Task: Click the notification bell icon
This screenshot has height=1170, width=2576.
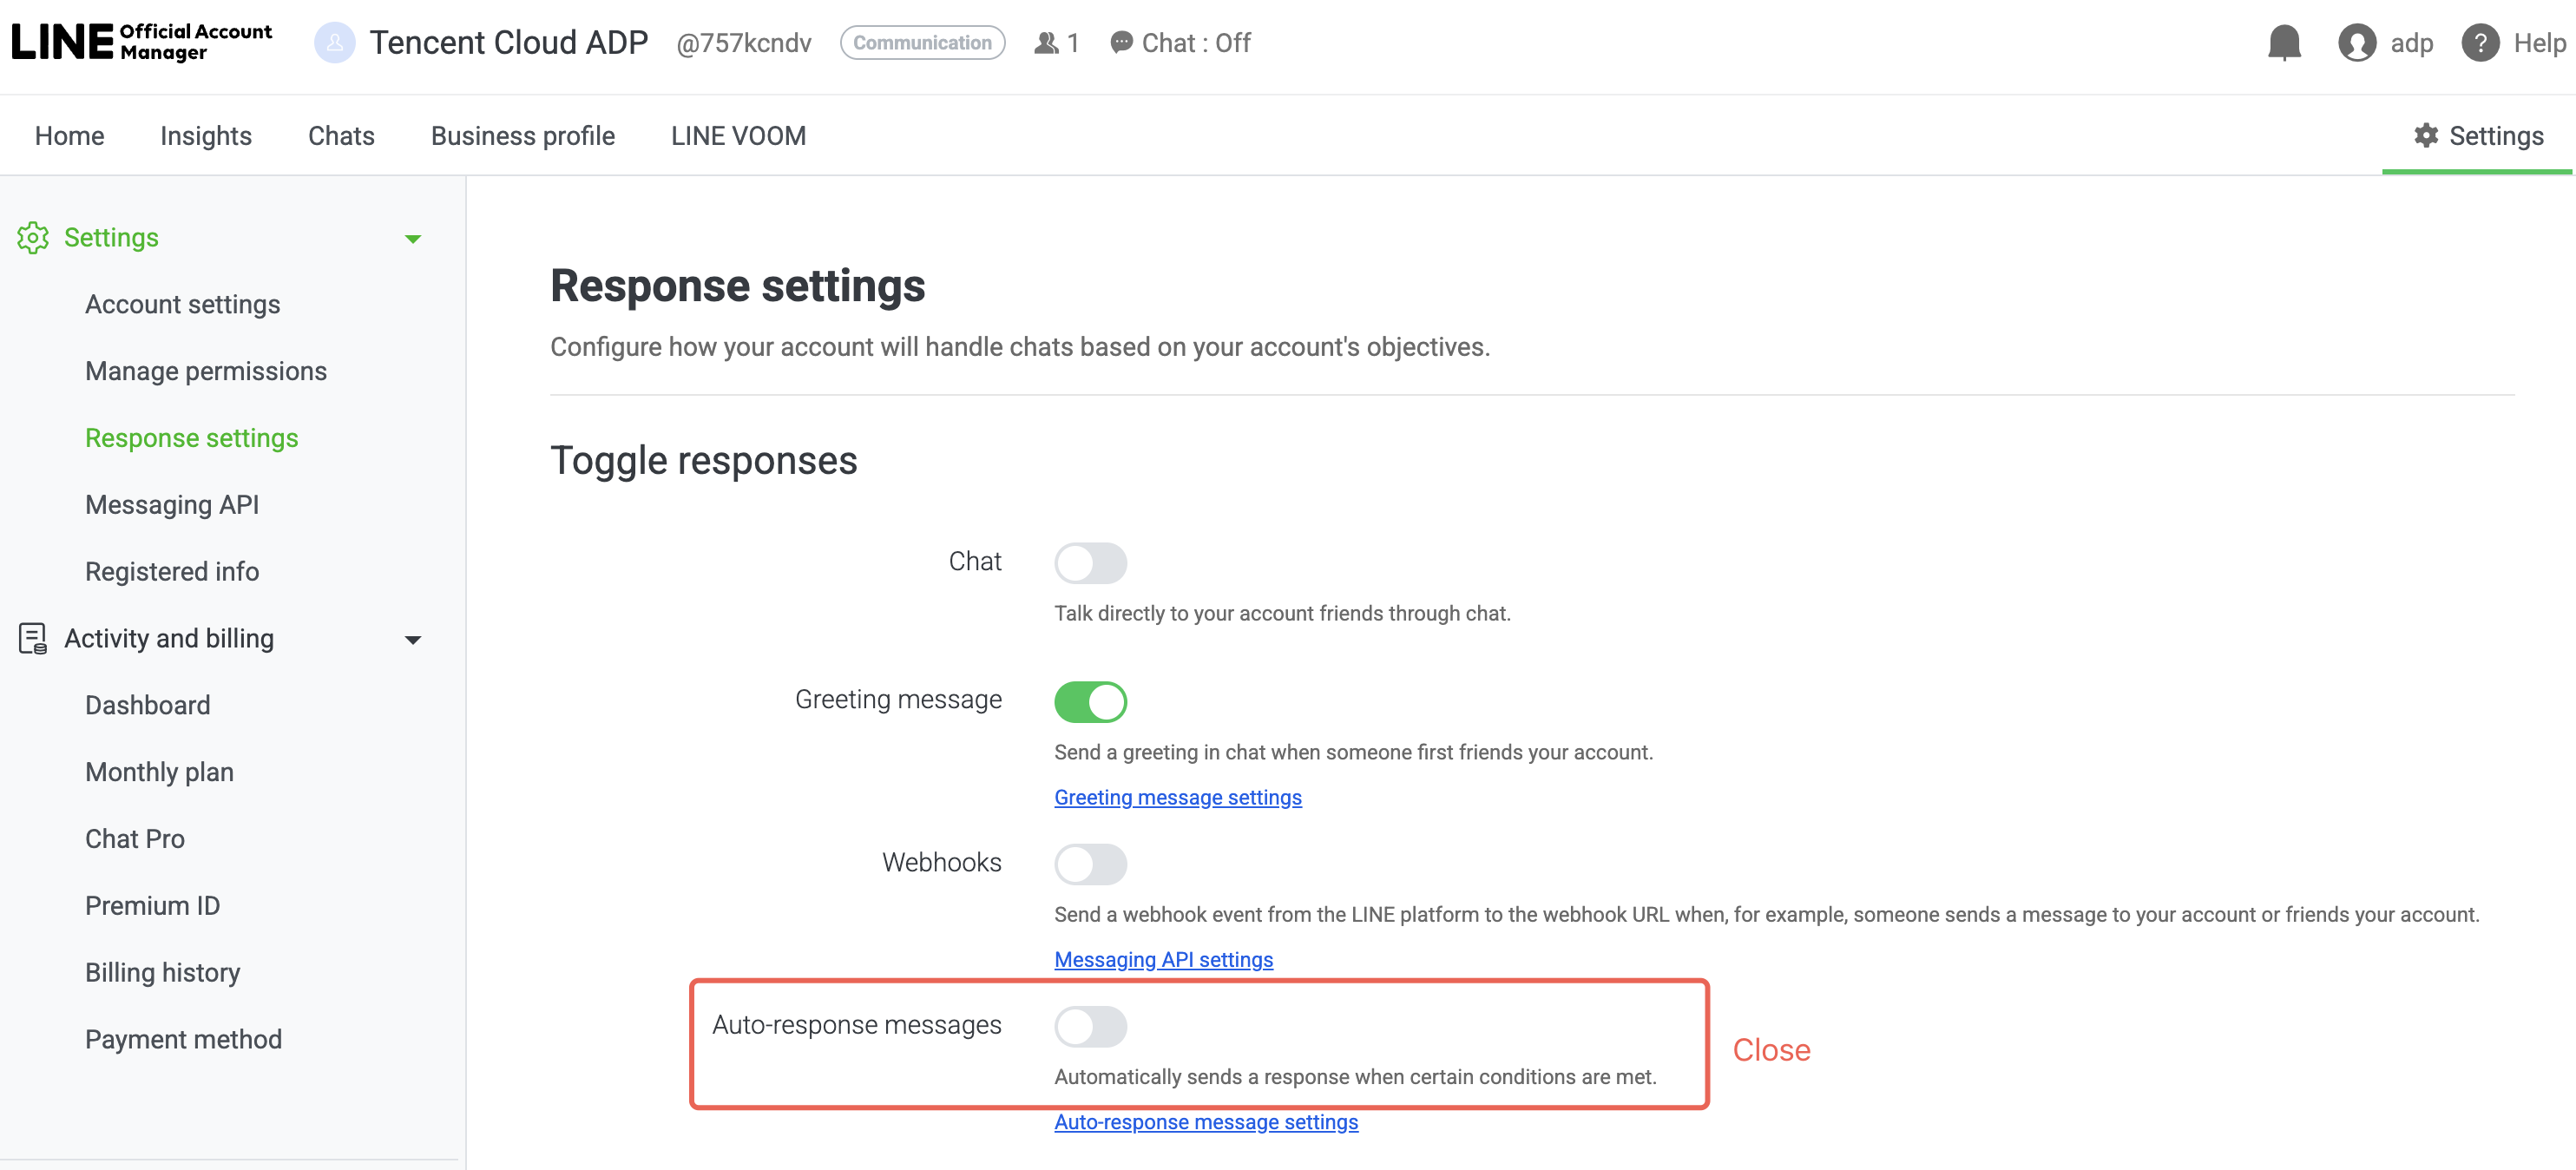Action: coord(2284,43)
